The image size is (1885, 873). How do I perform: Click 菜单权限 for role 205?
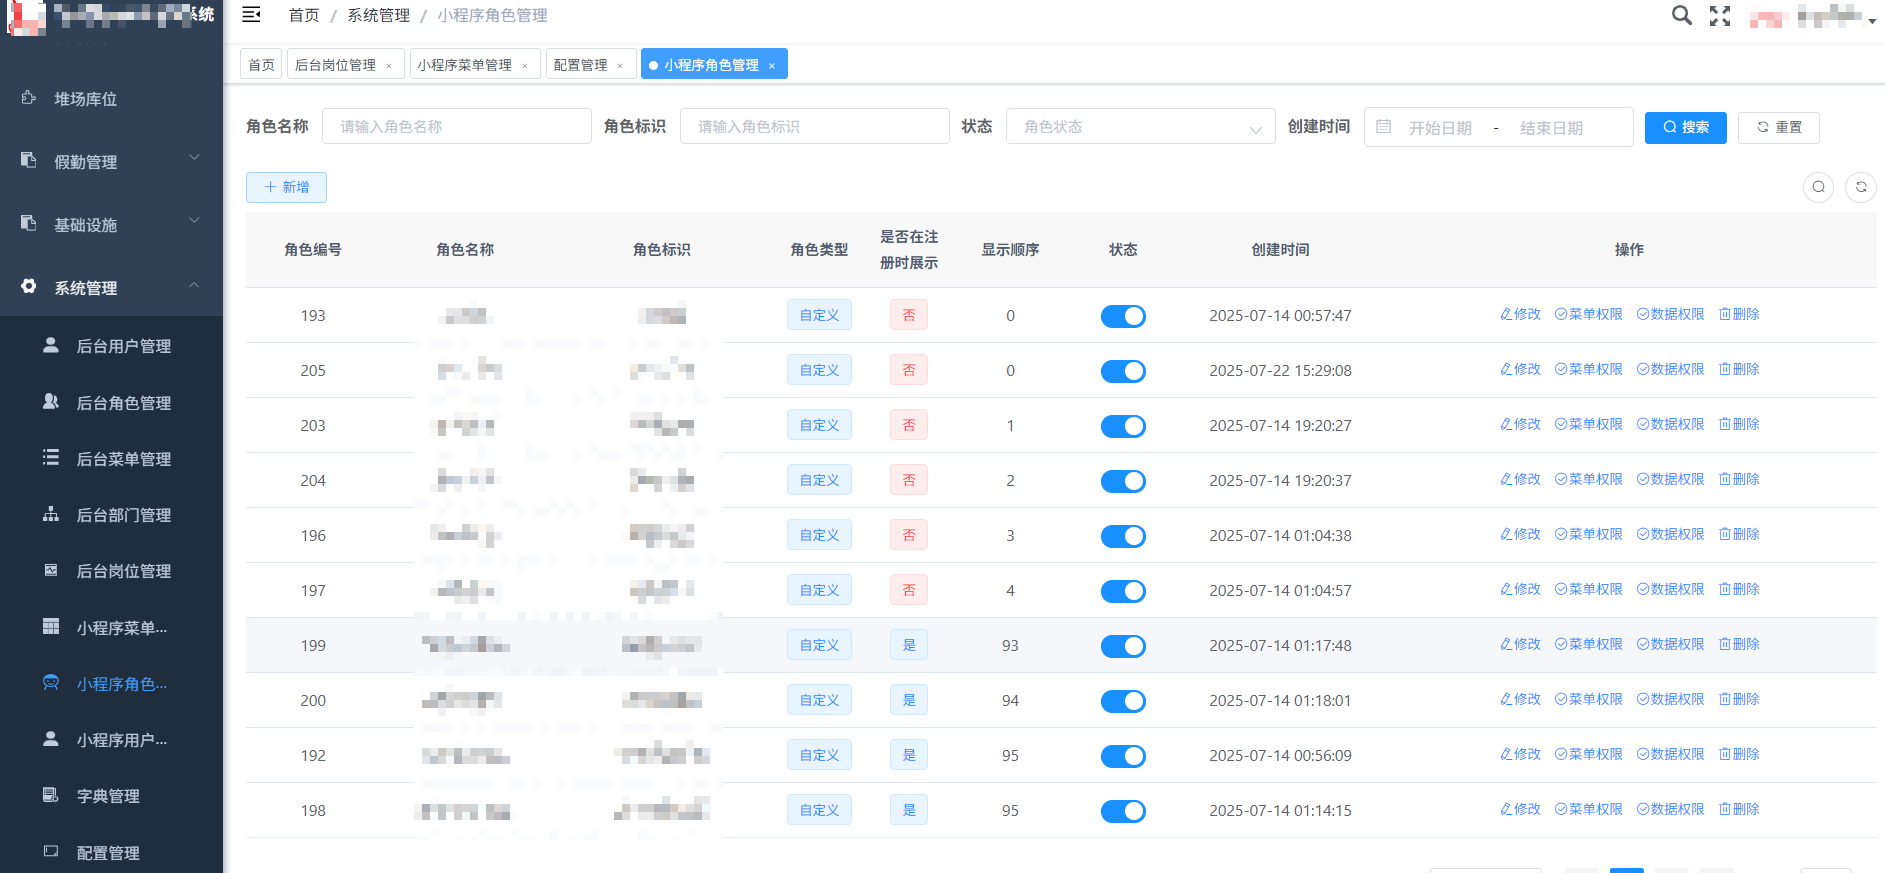1589,369
